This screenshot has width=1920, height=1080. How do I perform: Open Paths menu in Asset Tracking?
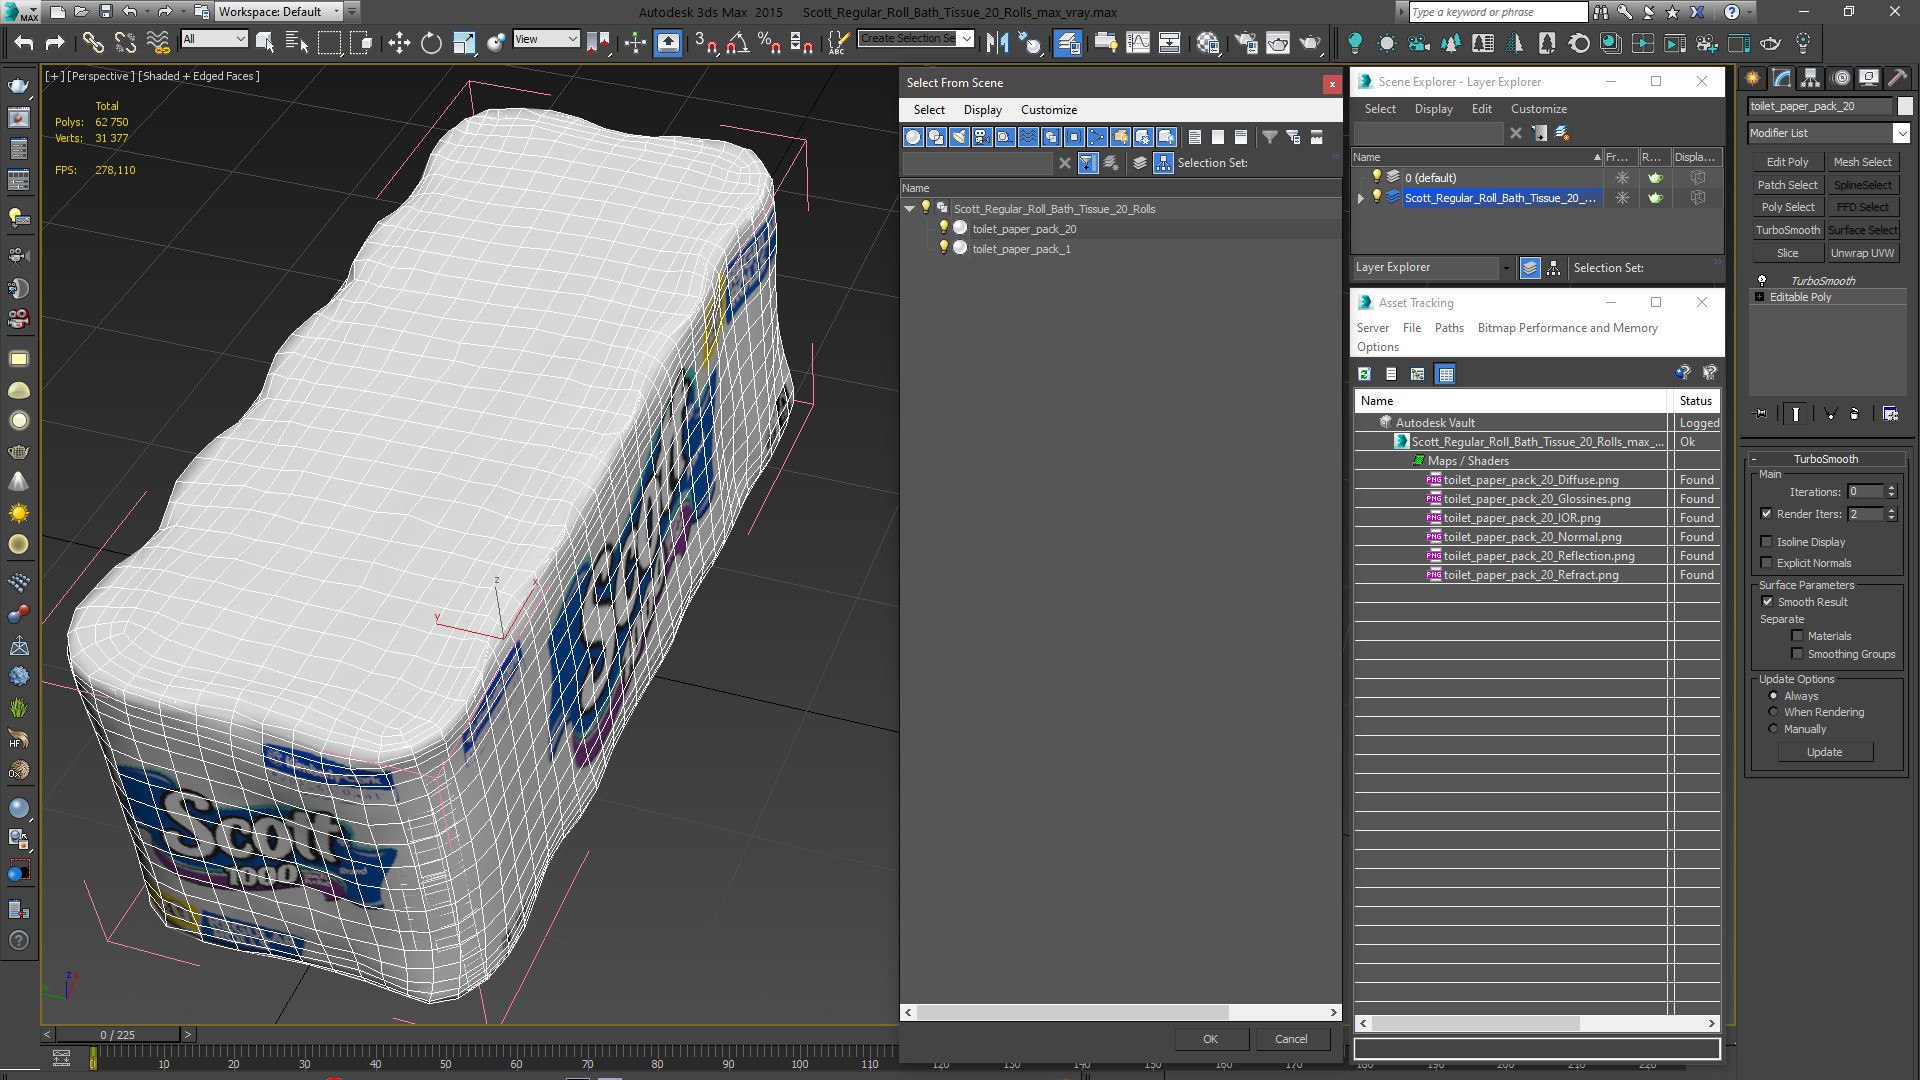click(1448, 328)
